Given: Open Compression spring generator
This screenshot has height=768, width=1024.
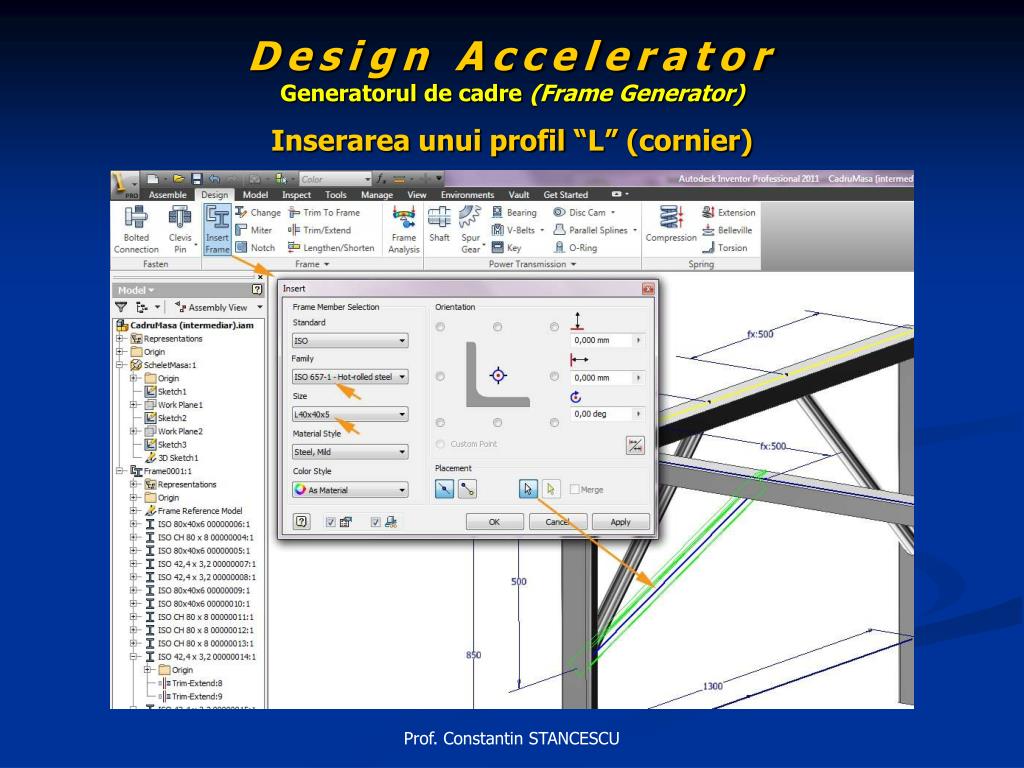Looking at the screenshot, I should point(671,225).
